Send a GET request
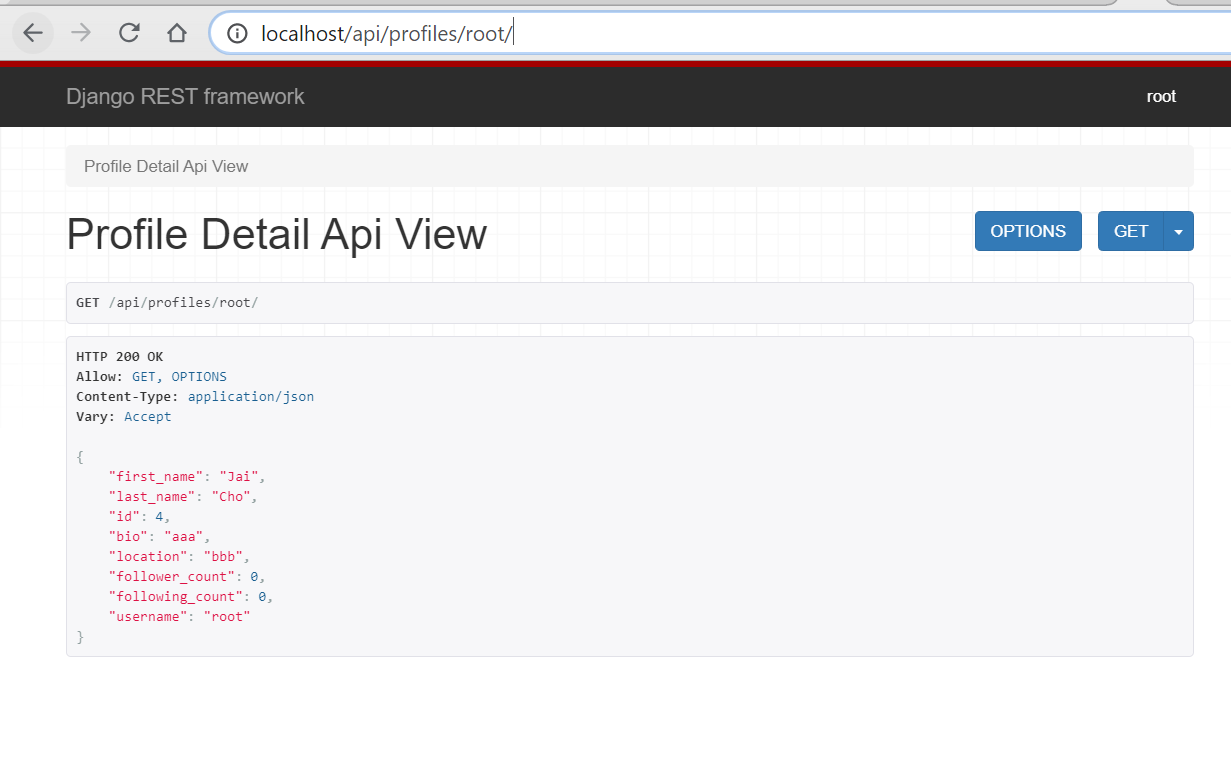This screenshot has width=1231, height=776. coord(1131,231)
